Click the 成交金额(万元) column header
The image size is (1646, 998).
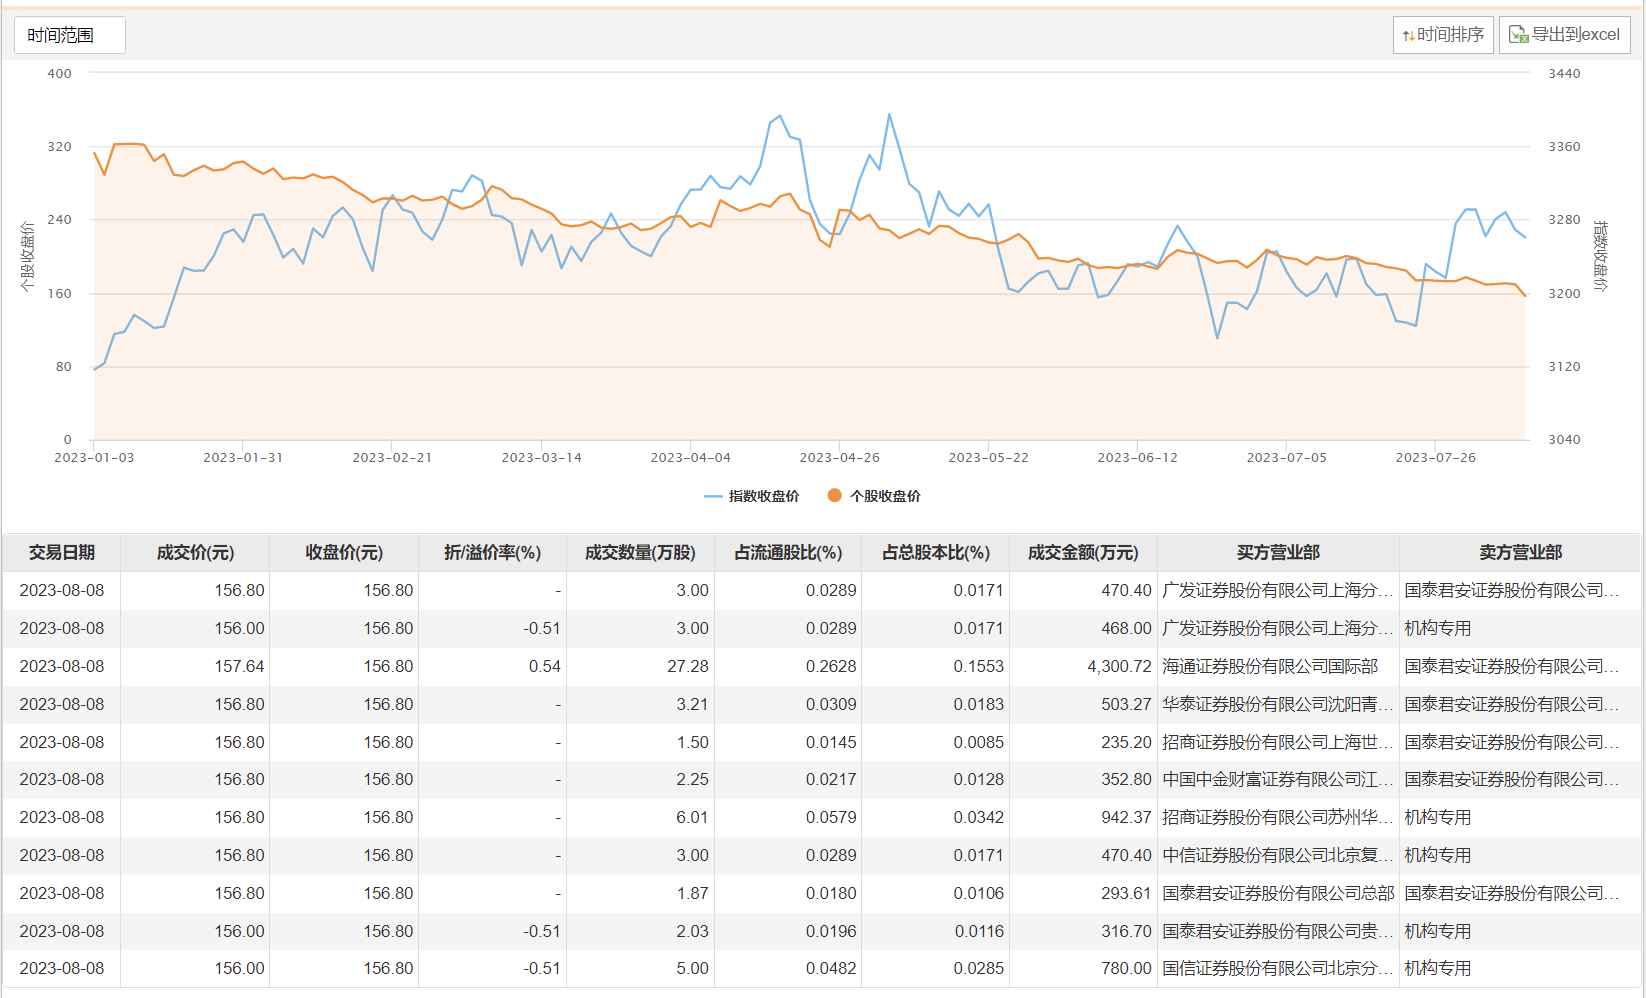[x=1083, y=552]
